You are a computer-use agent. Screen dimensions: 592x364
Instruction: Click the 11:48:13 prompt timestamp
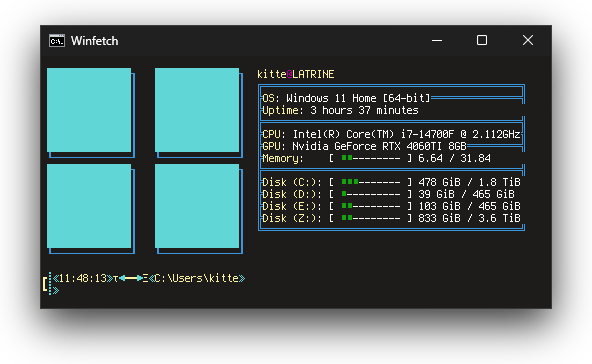83,279
